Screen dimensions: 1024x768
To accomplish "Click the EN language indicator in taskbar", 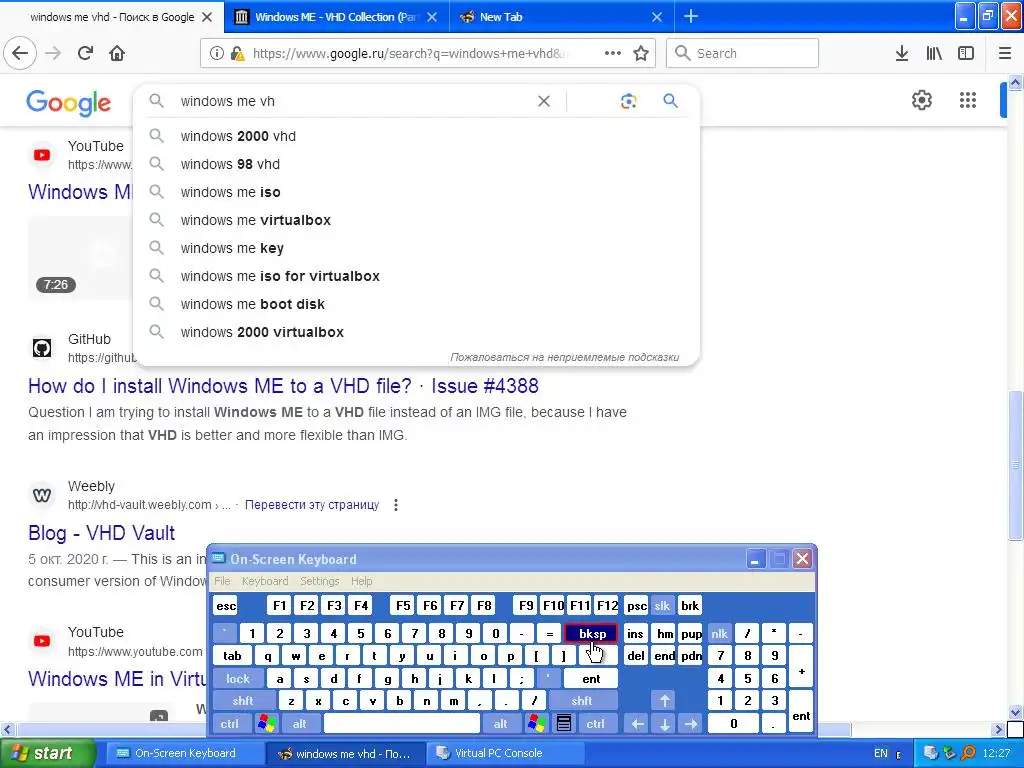I will [x=880, y=753].
